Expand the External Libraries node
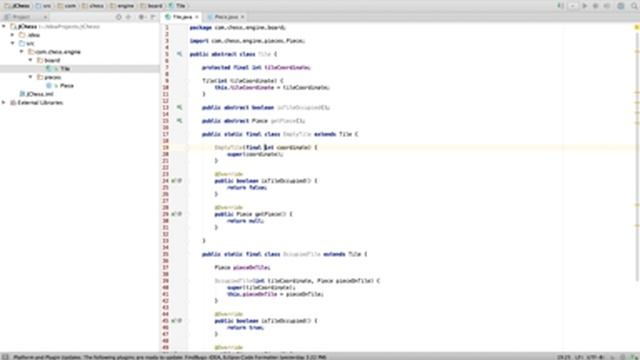640x360 pixels. point(4,102)
